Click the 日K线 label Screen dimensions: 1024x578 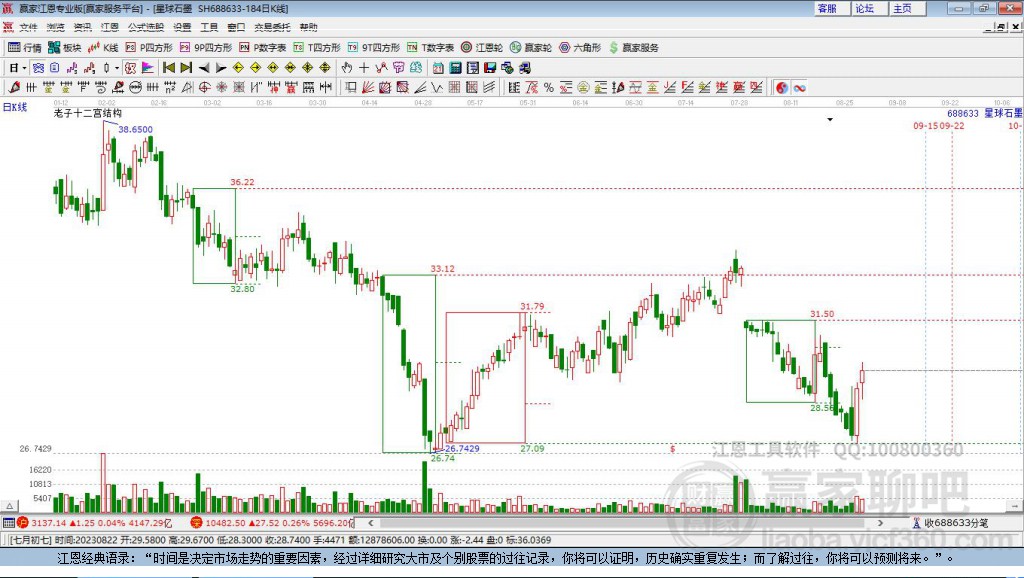coord(15,107)
